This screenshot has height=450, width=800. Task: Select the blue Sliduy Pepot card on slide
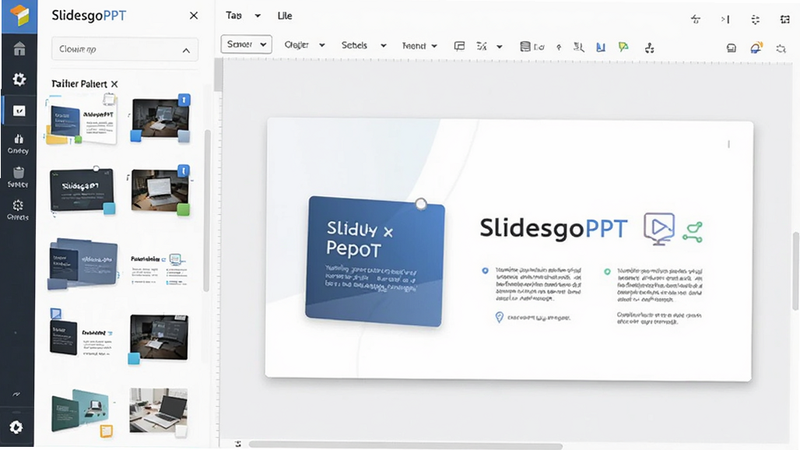[375, 261]
